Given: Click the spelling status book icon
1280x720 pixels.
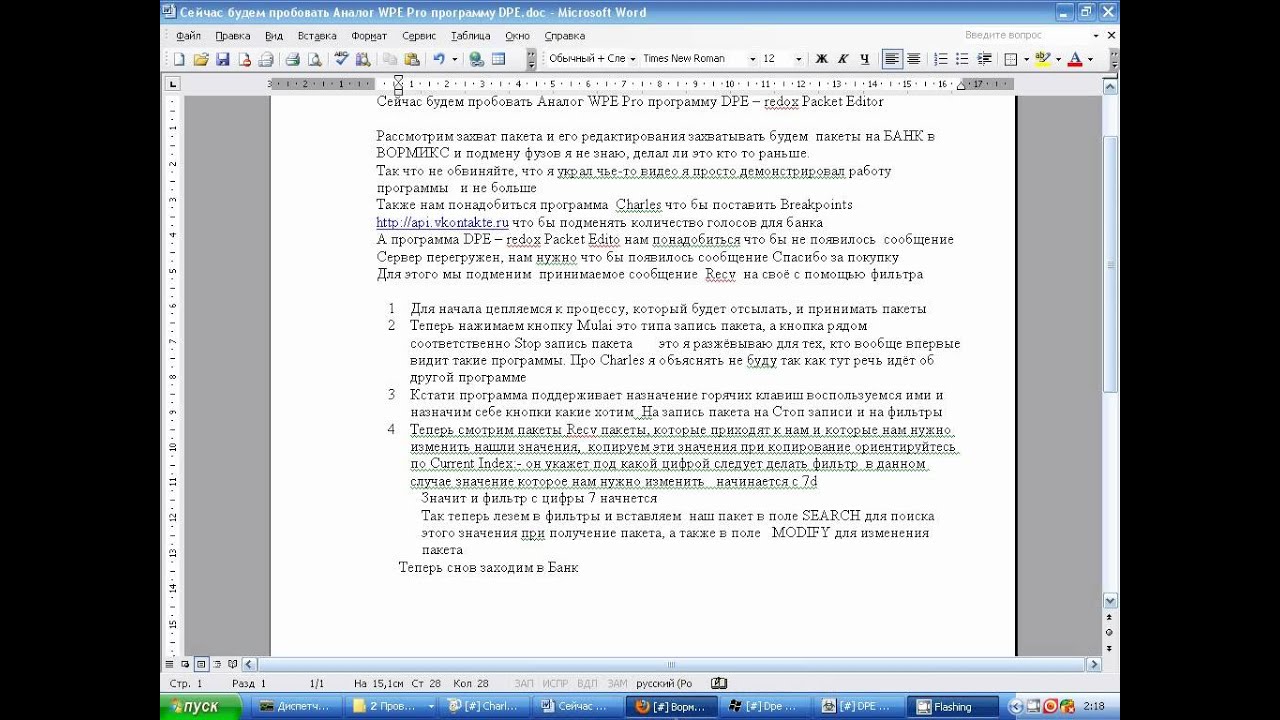Looking at the screenshot, I should pyautogui.click(x=718, y=683).
